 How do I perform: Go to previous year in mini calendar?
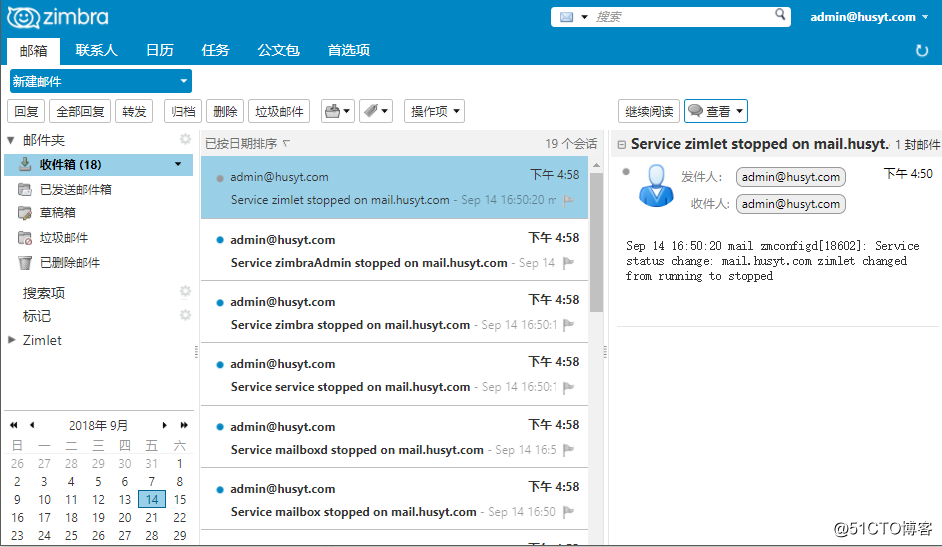coord(14,425)
